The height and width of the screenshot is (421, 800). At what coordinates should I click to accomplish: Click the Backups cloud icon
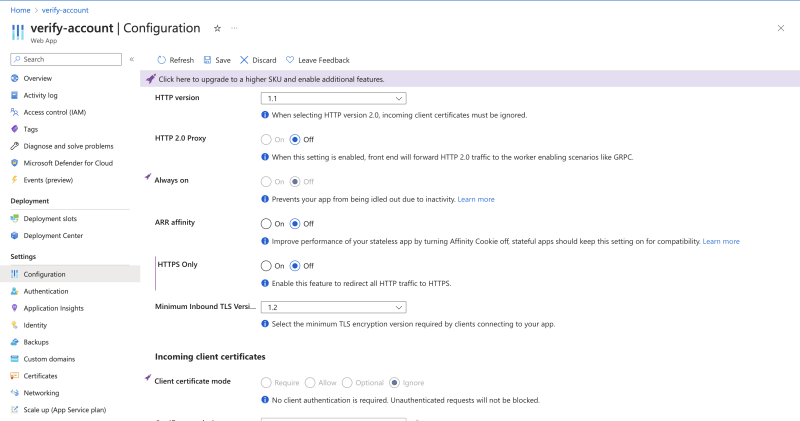[x=14, y=342]
